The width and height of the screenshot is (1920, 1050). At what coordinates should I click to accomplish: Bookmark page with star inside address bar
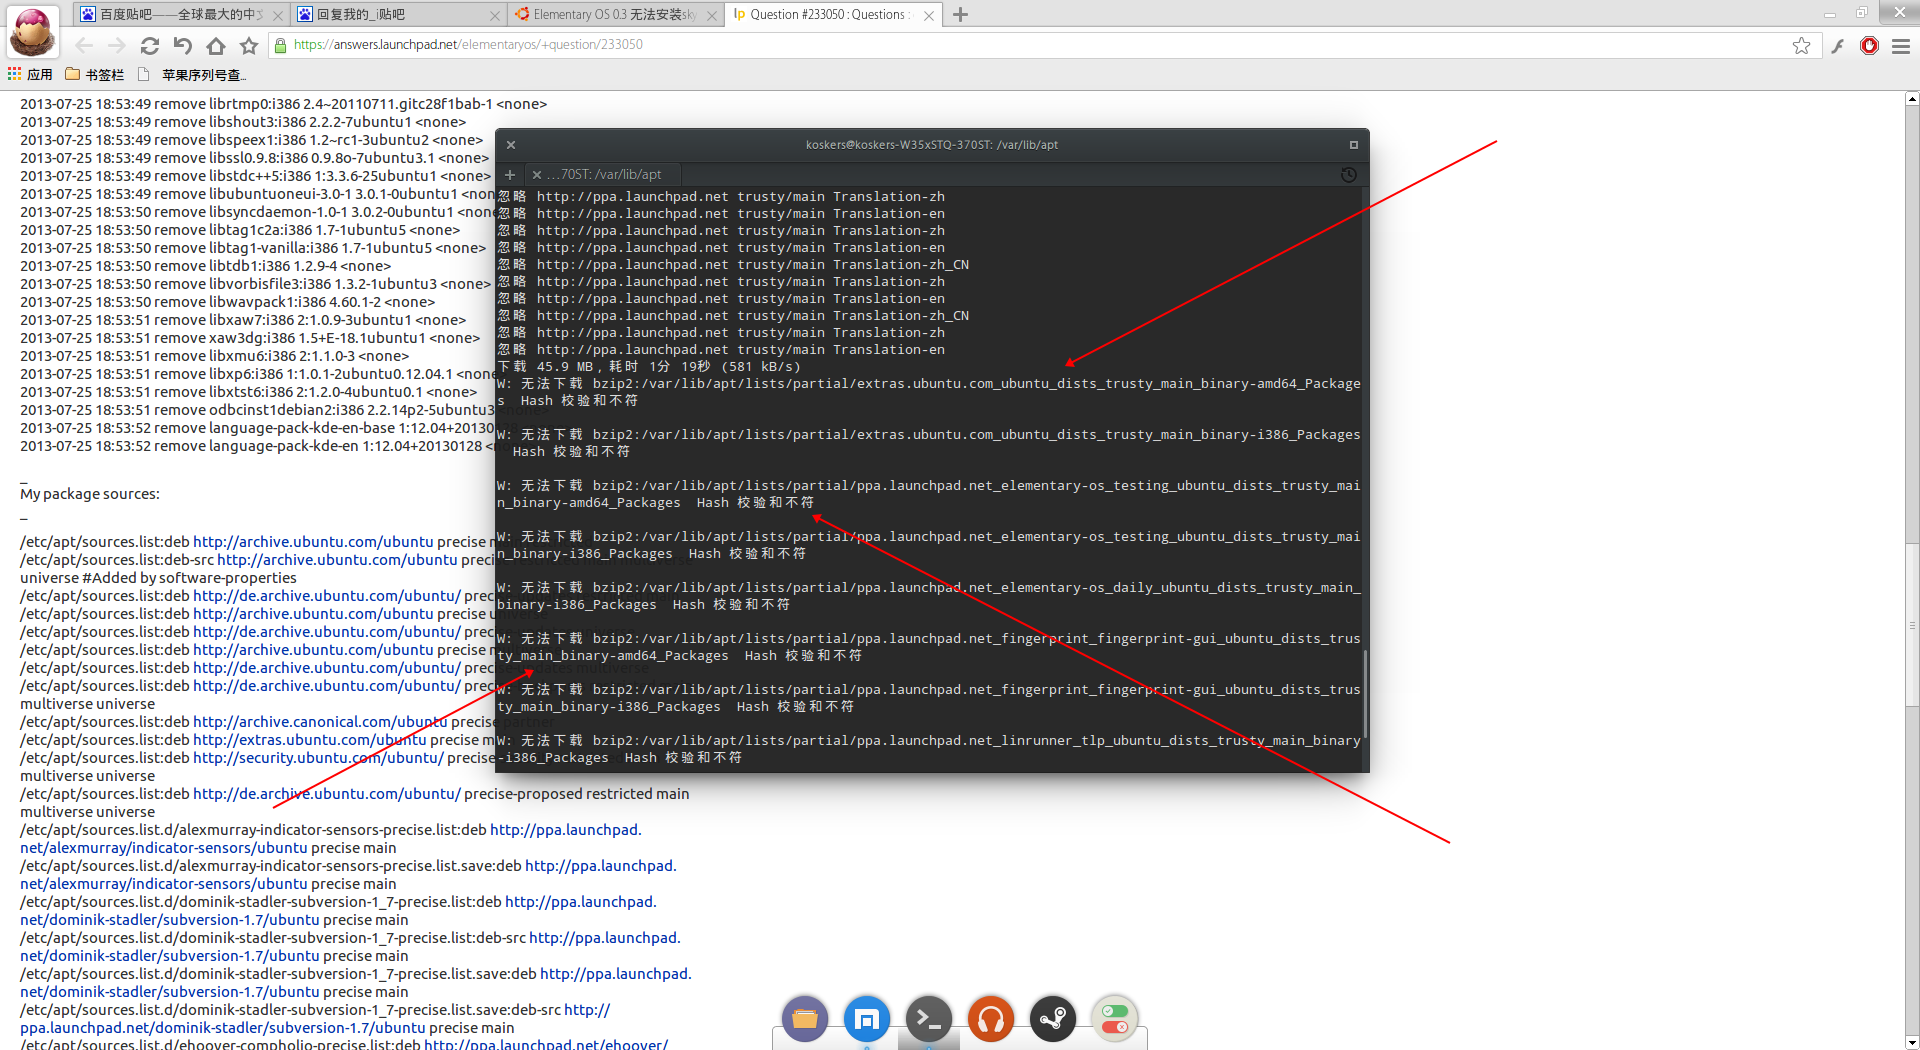pyautogui.click(x=1801, y=45)
